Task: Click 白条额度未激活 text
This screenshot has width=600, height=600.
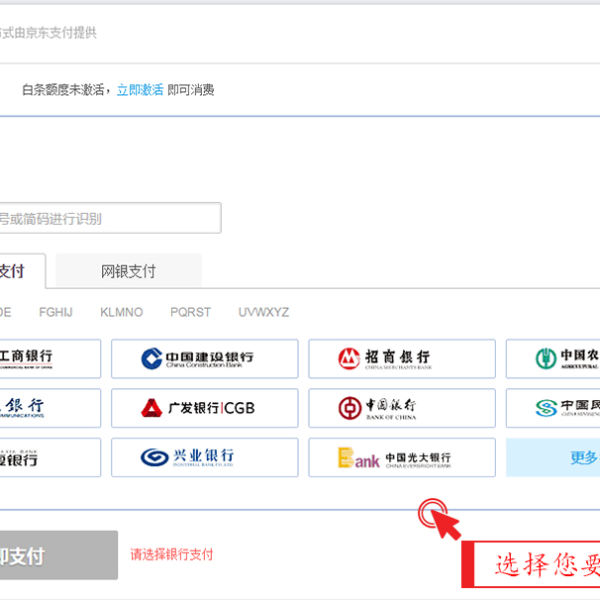Action: (63, 90)
